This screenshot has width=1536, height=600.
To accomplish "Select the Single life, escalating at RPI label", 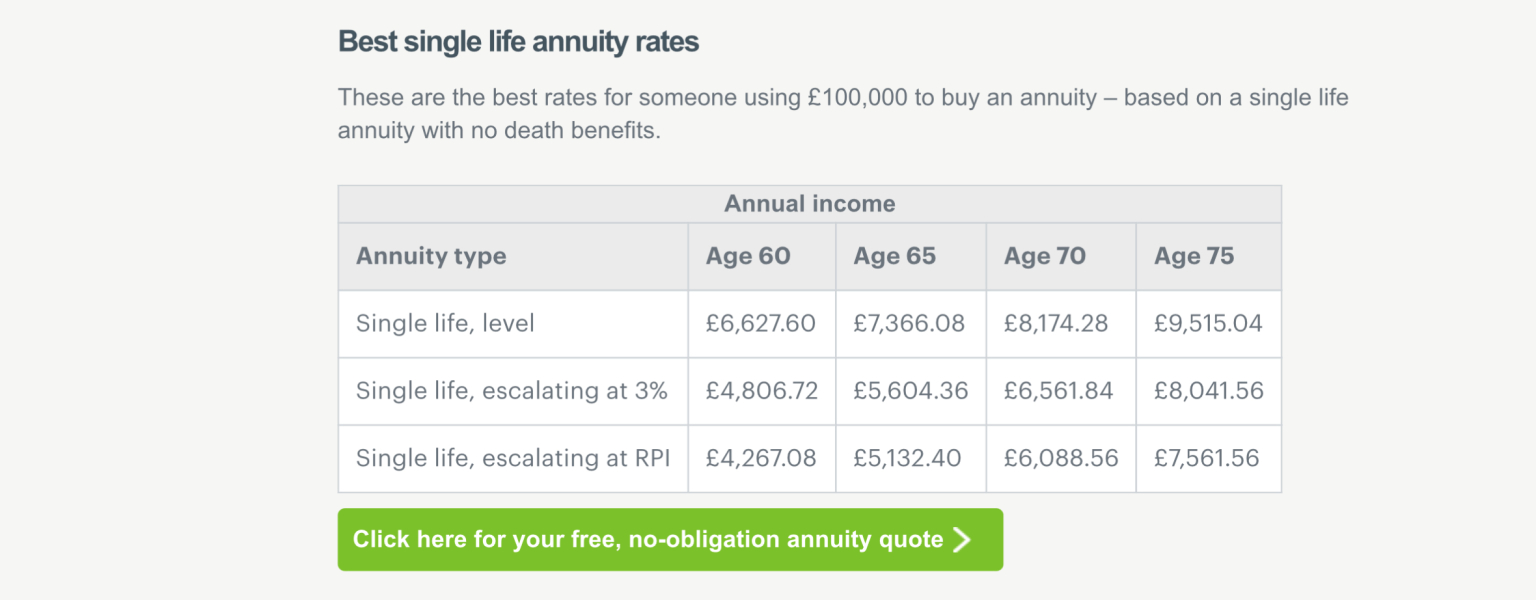I will click(x=513, y=458).
